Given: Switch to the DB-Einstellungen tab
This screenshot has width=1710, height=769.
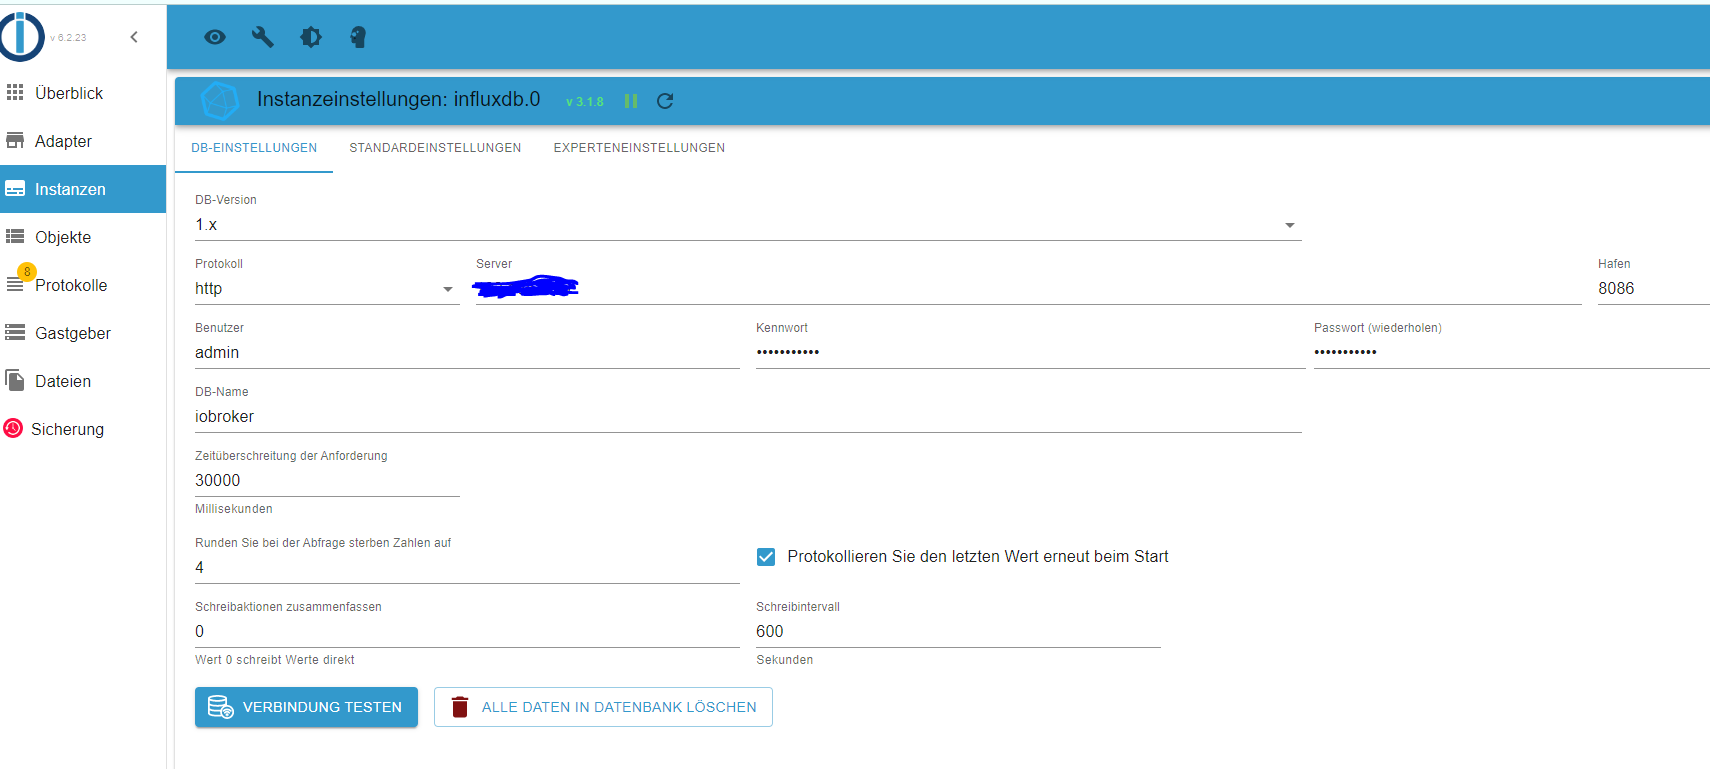Looking at the screenshot, I should click(x=254, y=148).
